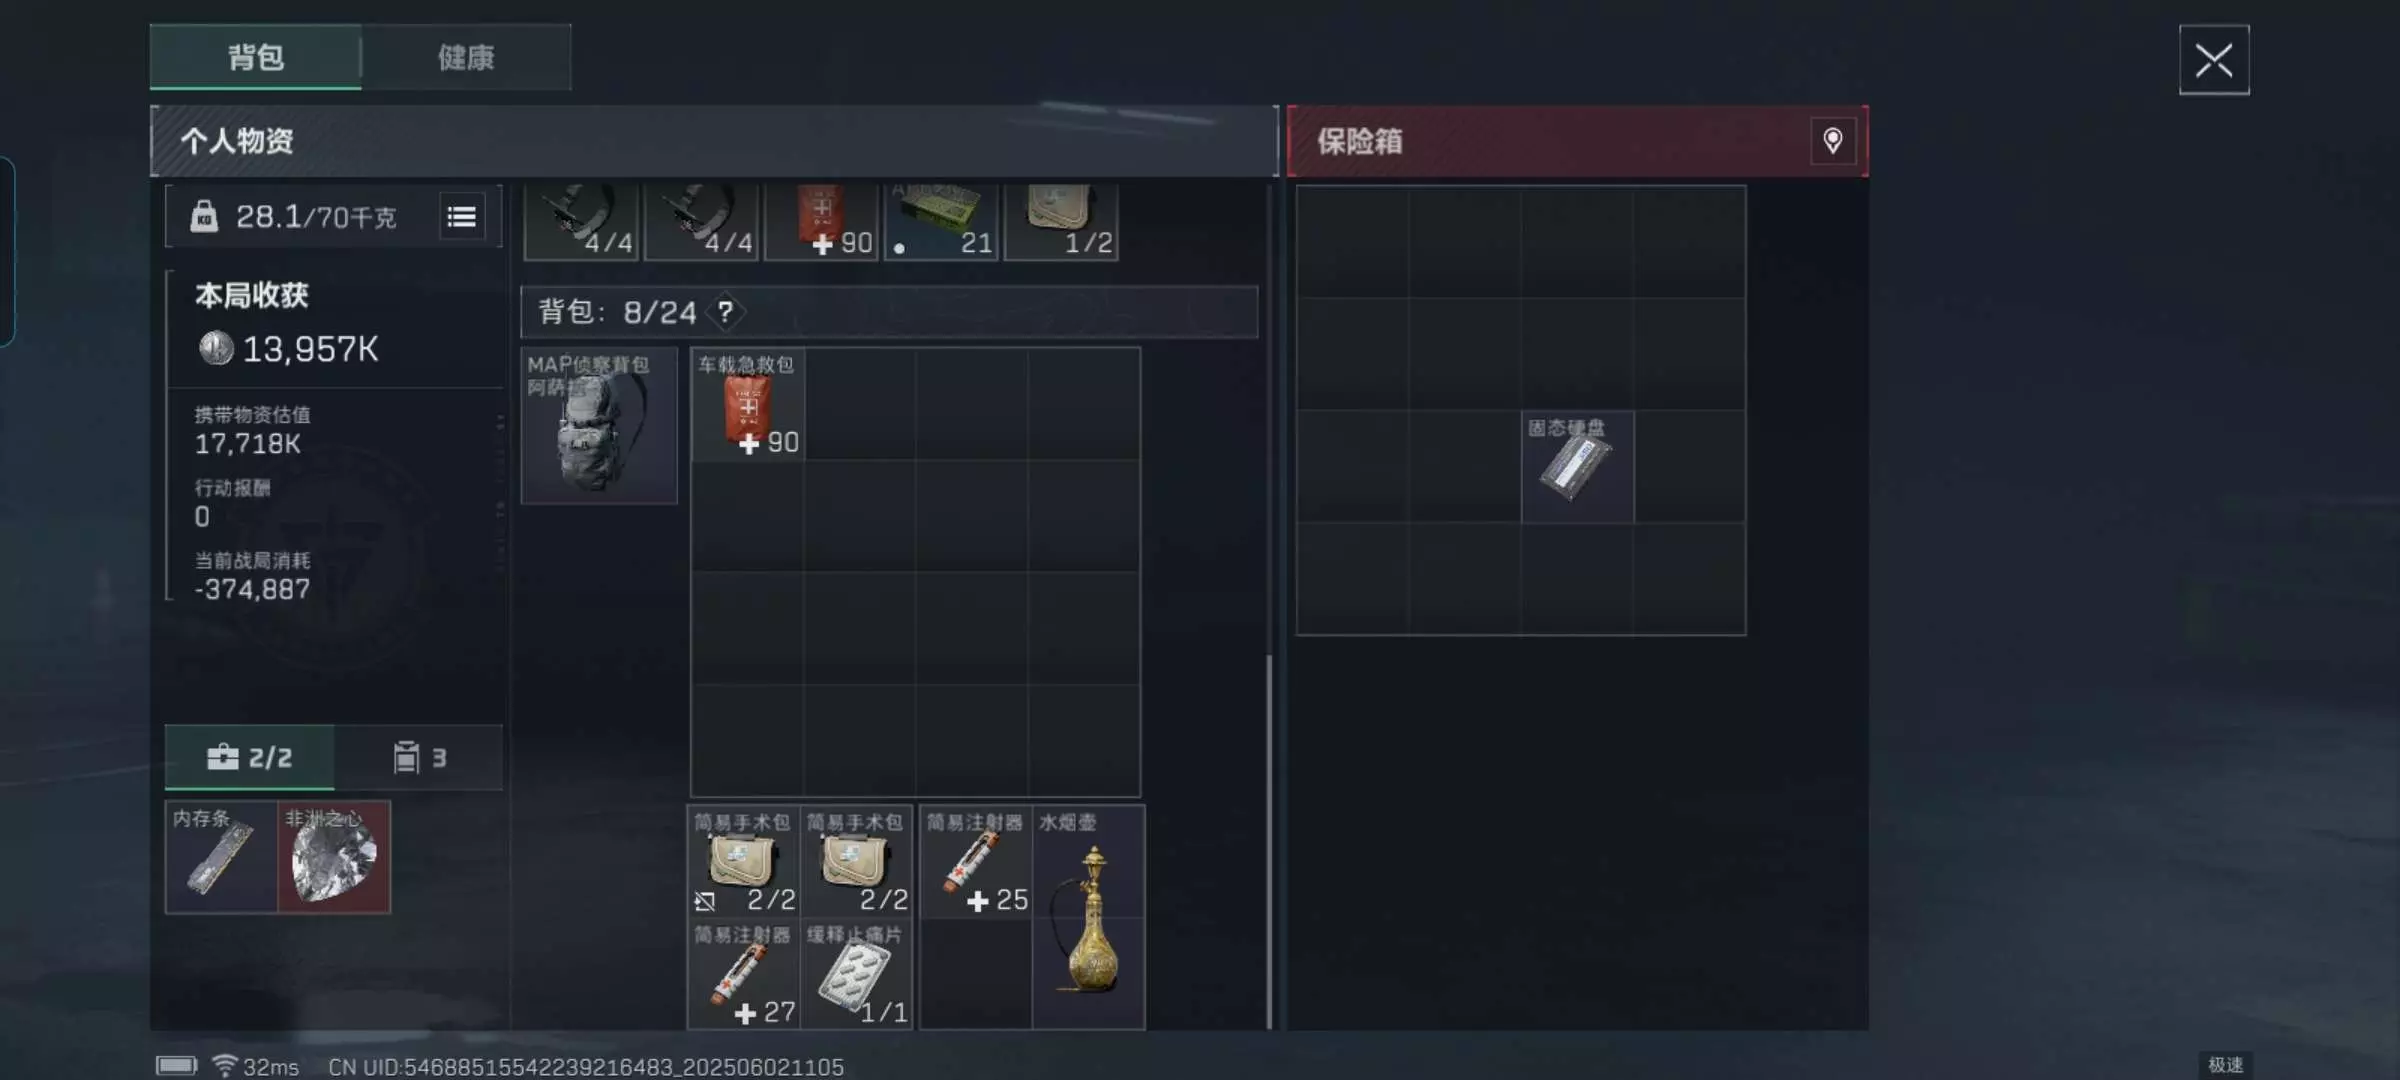Select the 内存条 memory stick item
This screenshot has width=2400, height=1080.
pos(222,857)
